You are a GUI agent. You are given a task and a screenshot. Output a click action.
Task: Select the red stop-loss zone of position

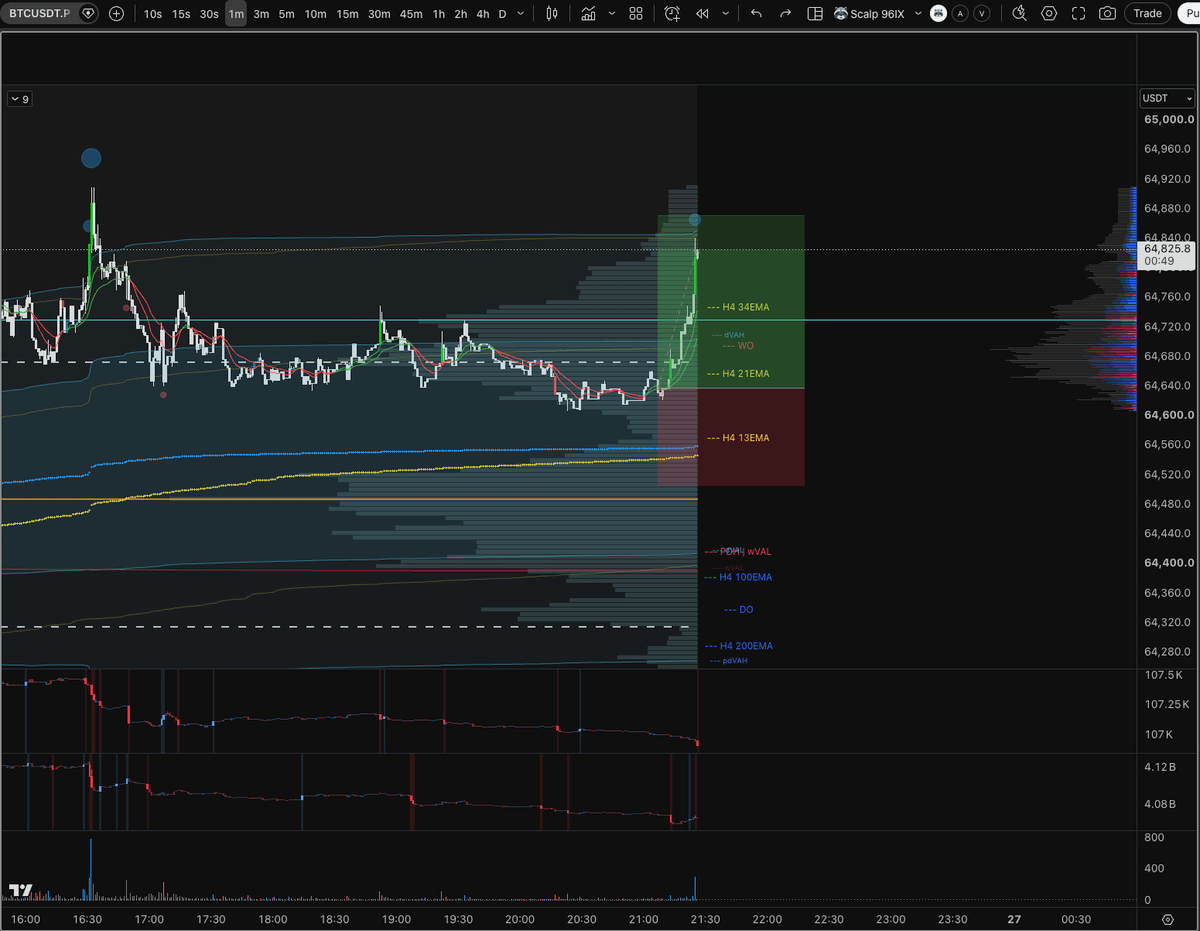(731, 437)
